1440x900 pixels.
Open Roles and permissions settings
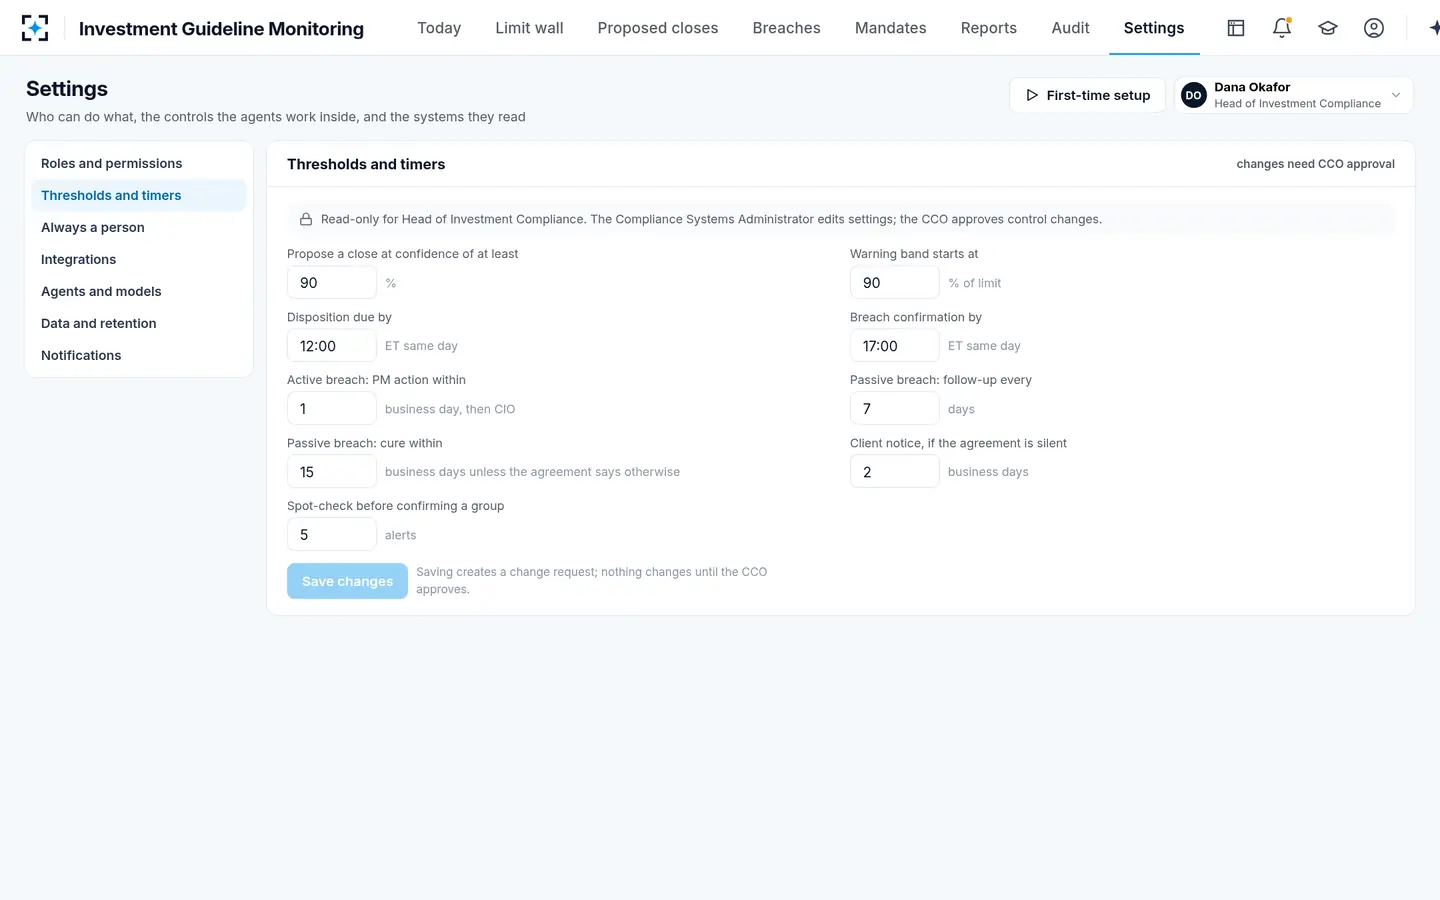[x=139, y=163]
